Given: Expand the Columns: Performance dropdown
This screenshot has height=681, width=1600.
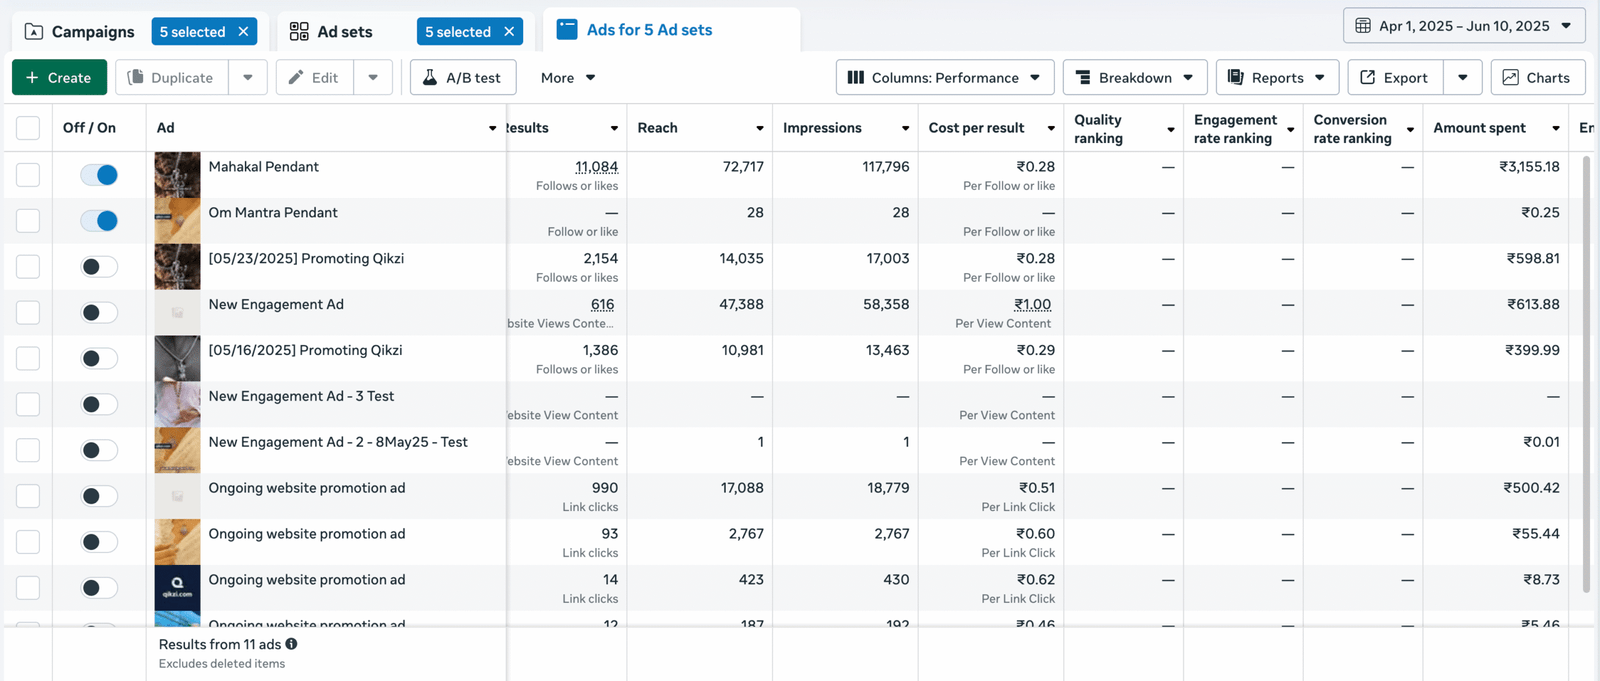Looking at the screenshot, I should click(x=944, y=78).
